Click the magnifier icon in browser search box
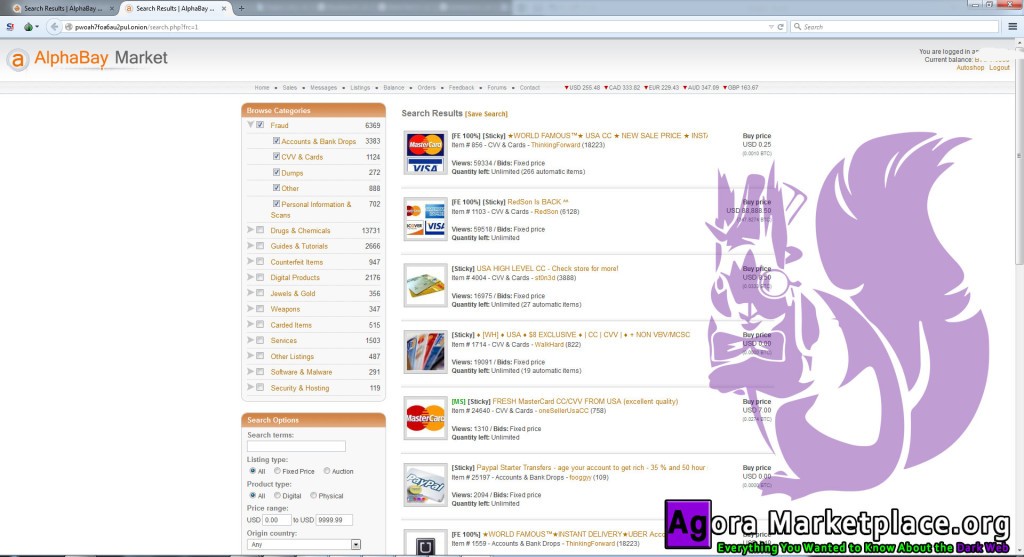 pos(797,27)
